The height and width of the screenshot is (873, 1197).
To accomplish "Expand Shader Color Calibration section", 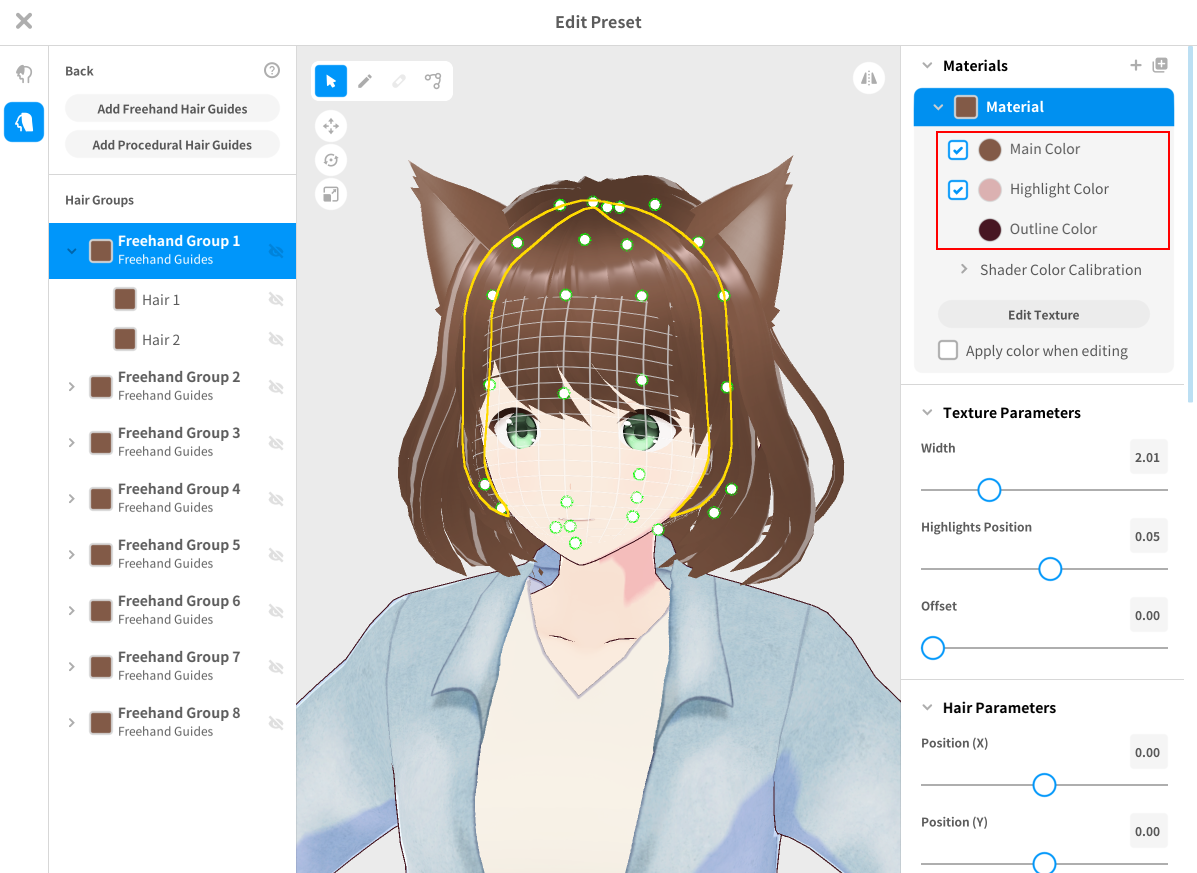I will 964,270.
